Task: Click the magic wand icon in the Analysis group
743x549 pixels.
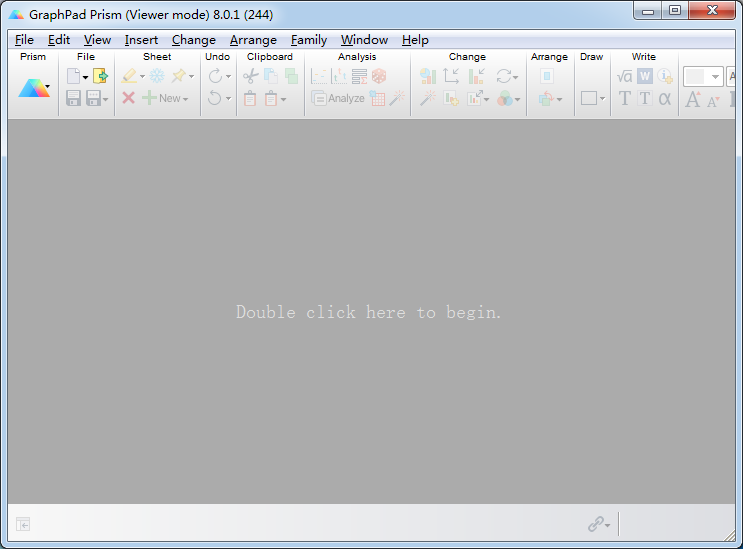Action: [x=397, y=98]
